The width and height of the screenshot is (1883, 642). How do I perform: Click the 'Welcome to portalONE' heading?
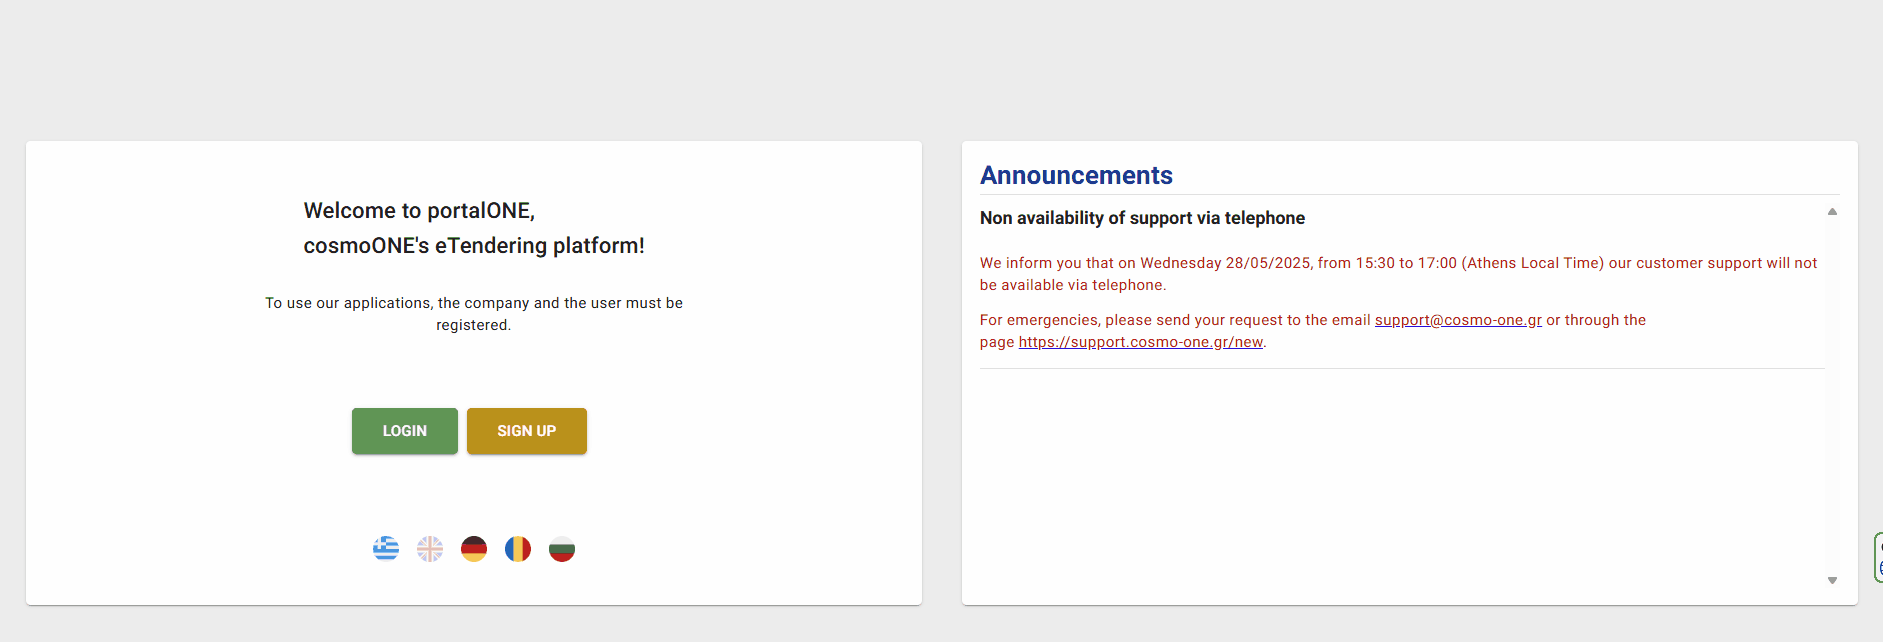point(474,228)
